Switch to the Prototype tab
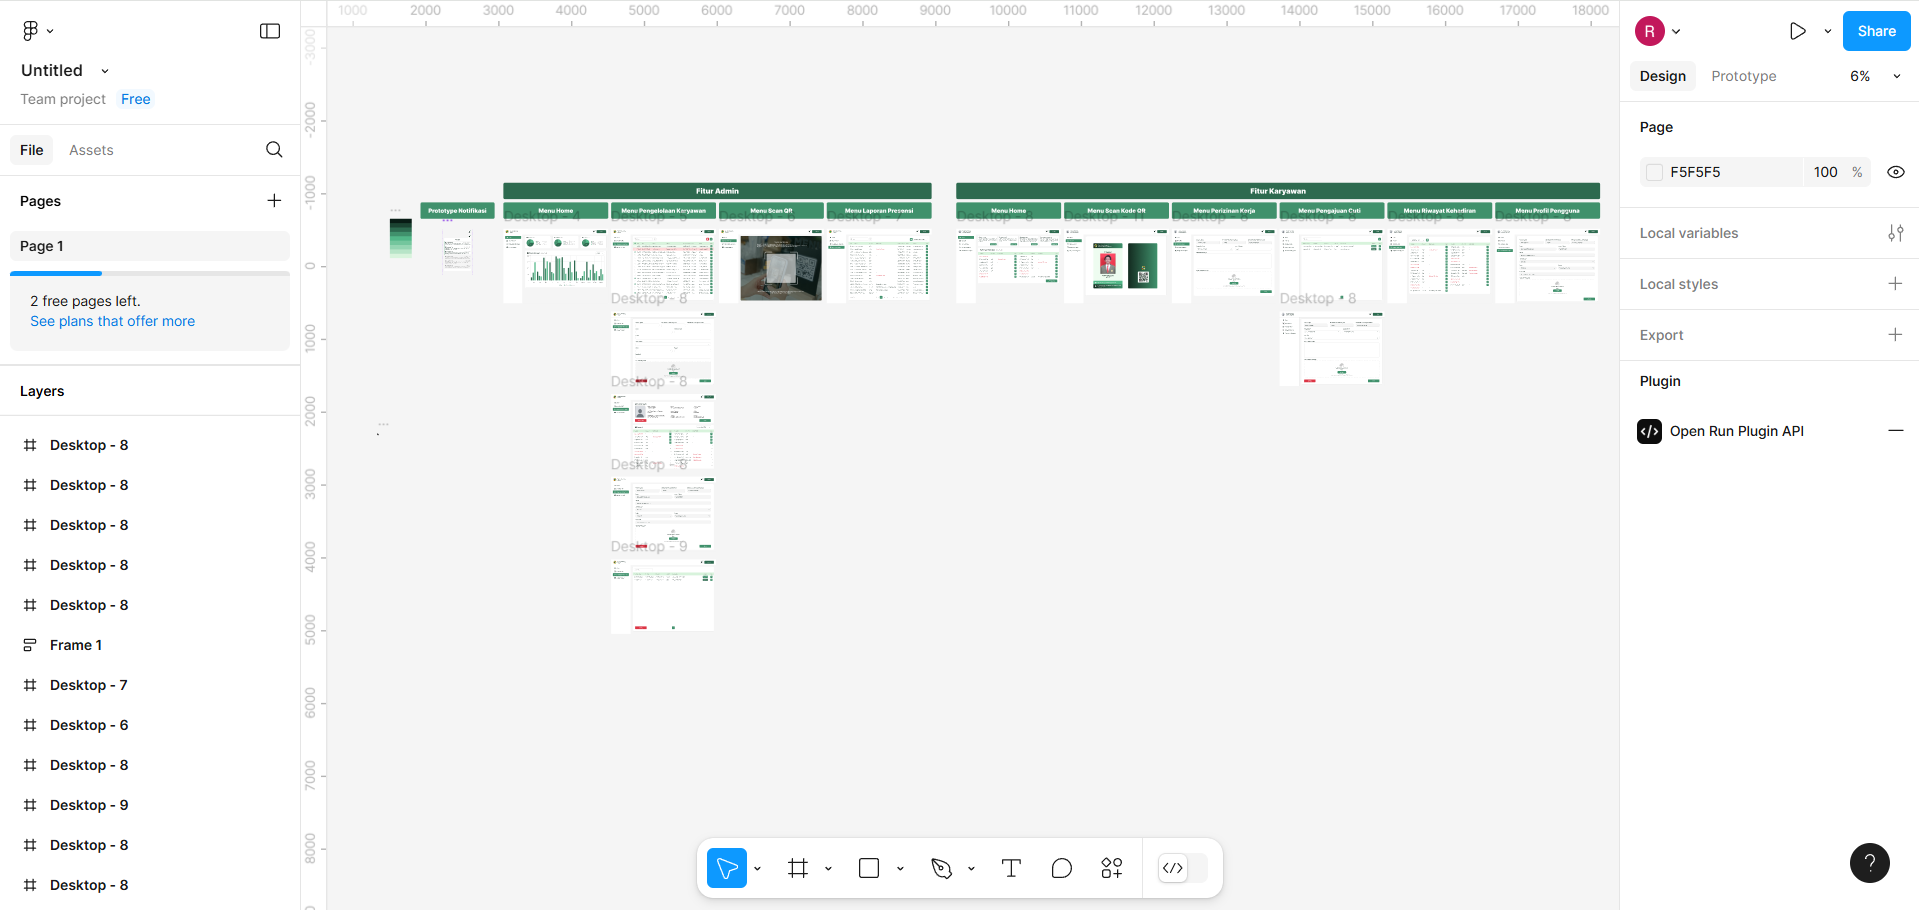1919x910 pixels. [x=1743, y=76]
